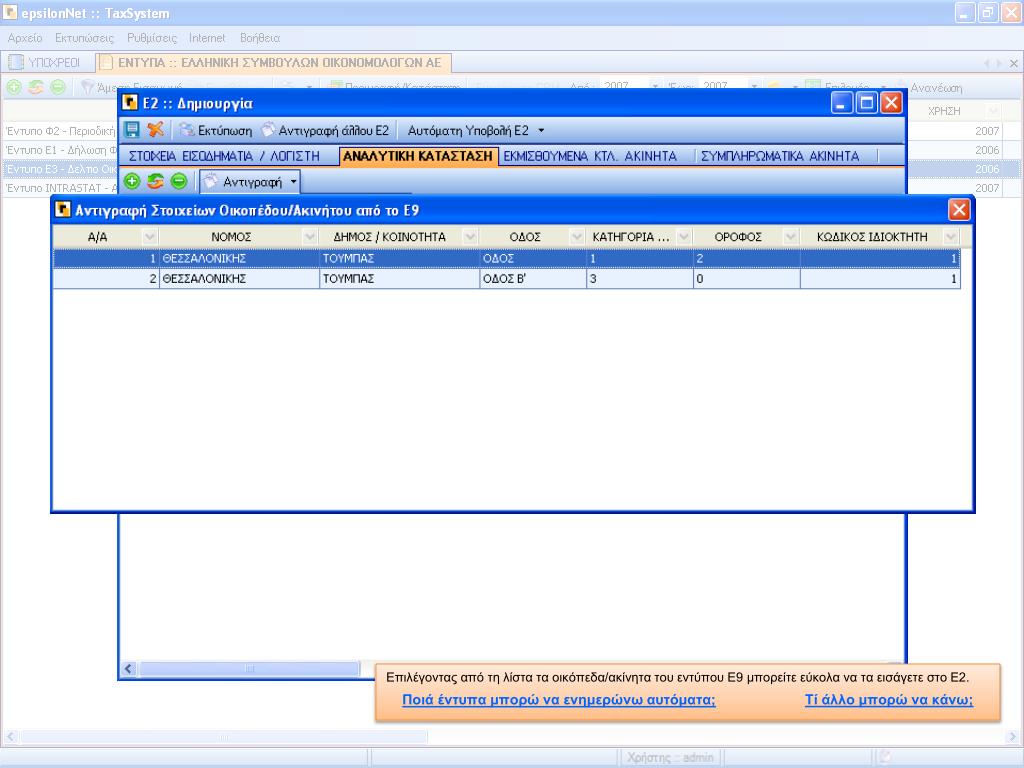Click left arrow of E2 horizontal scrollbar
Viewport: 1024px width, 768px height.
(129, 669)
